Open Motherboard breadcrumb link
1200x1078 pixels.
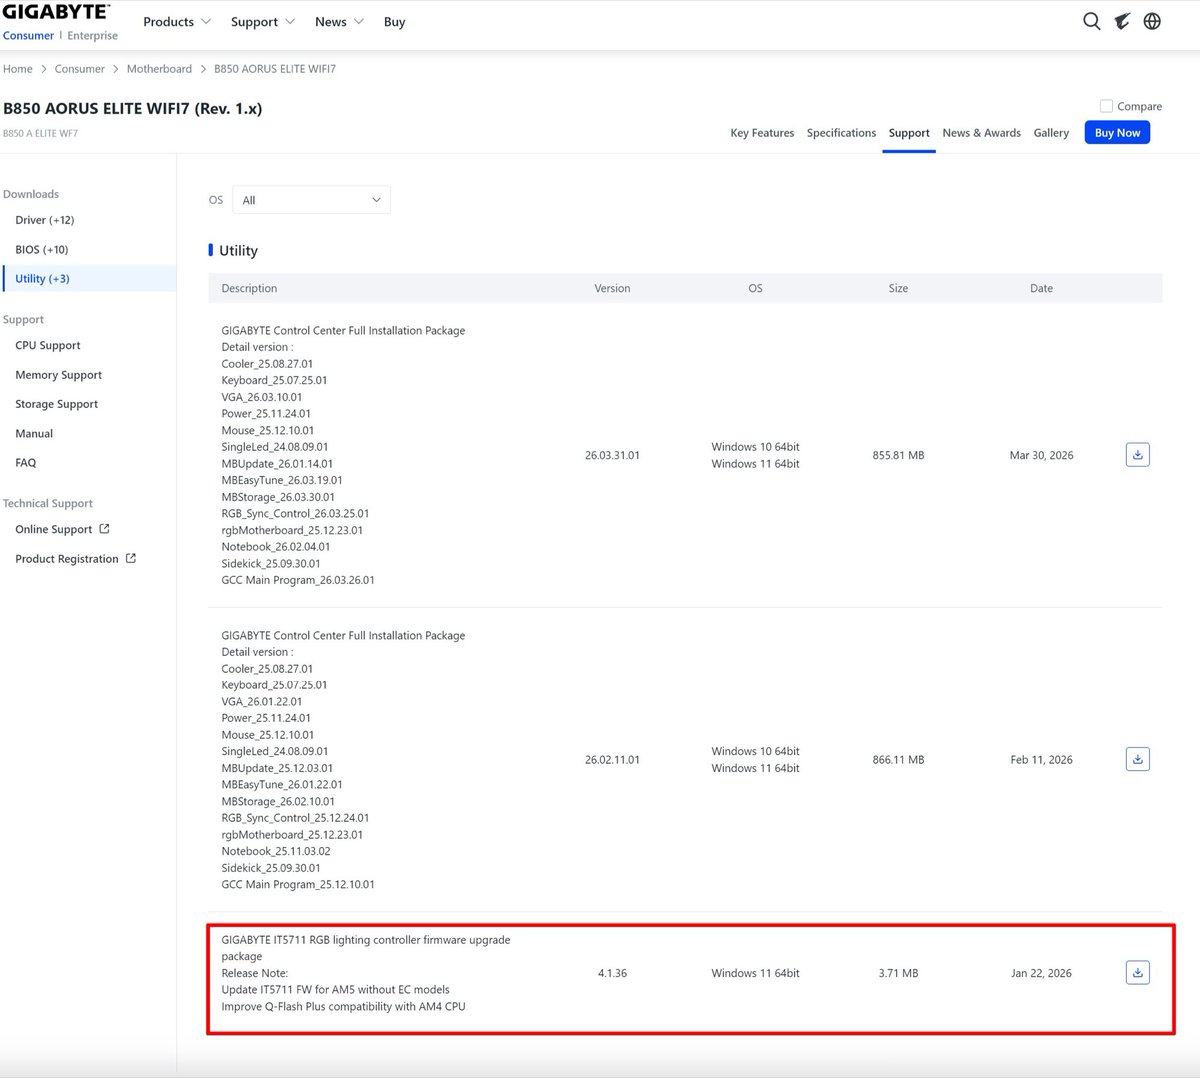click(x=159, y=69)
